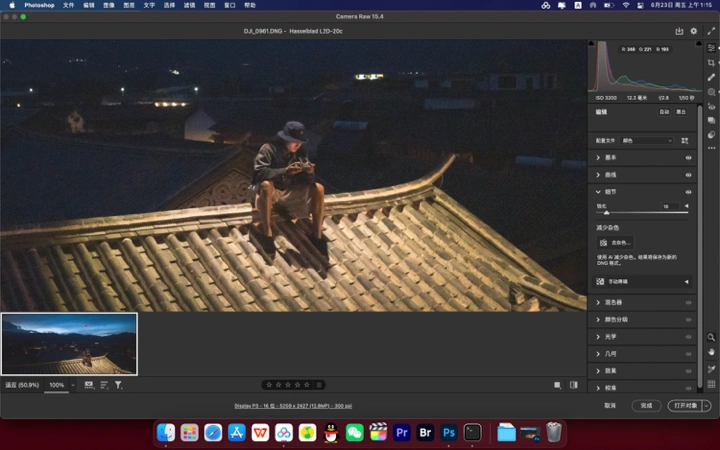Open Camera Raw preferences gear icon
Viewport: 720px width, 450px height.
(x=694, y=31)
